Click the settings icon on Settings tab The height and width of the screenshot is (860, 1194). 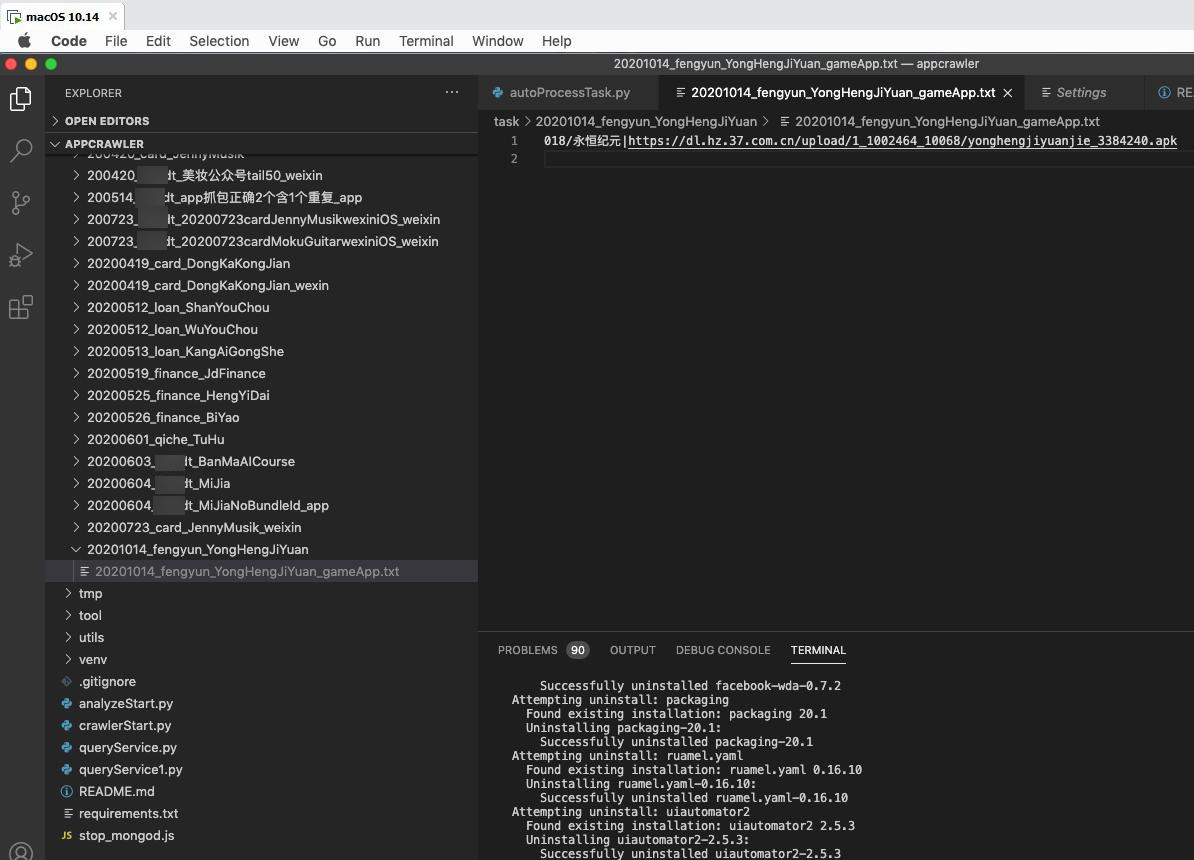1046,92
